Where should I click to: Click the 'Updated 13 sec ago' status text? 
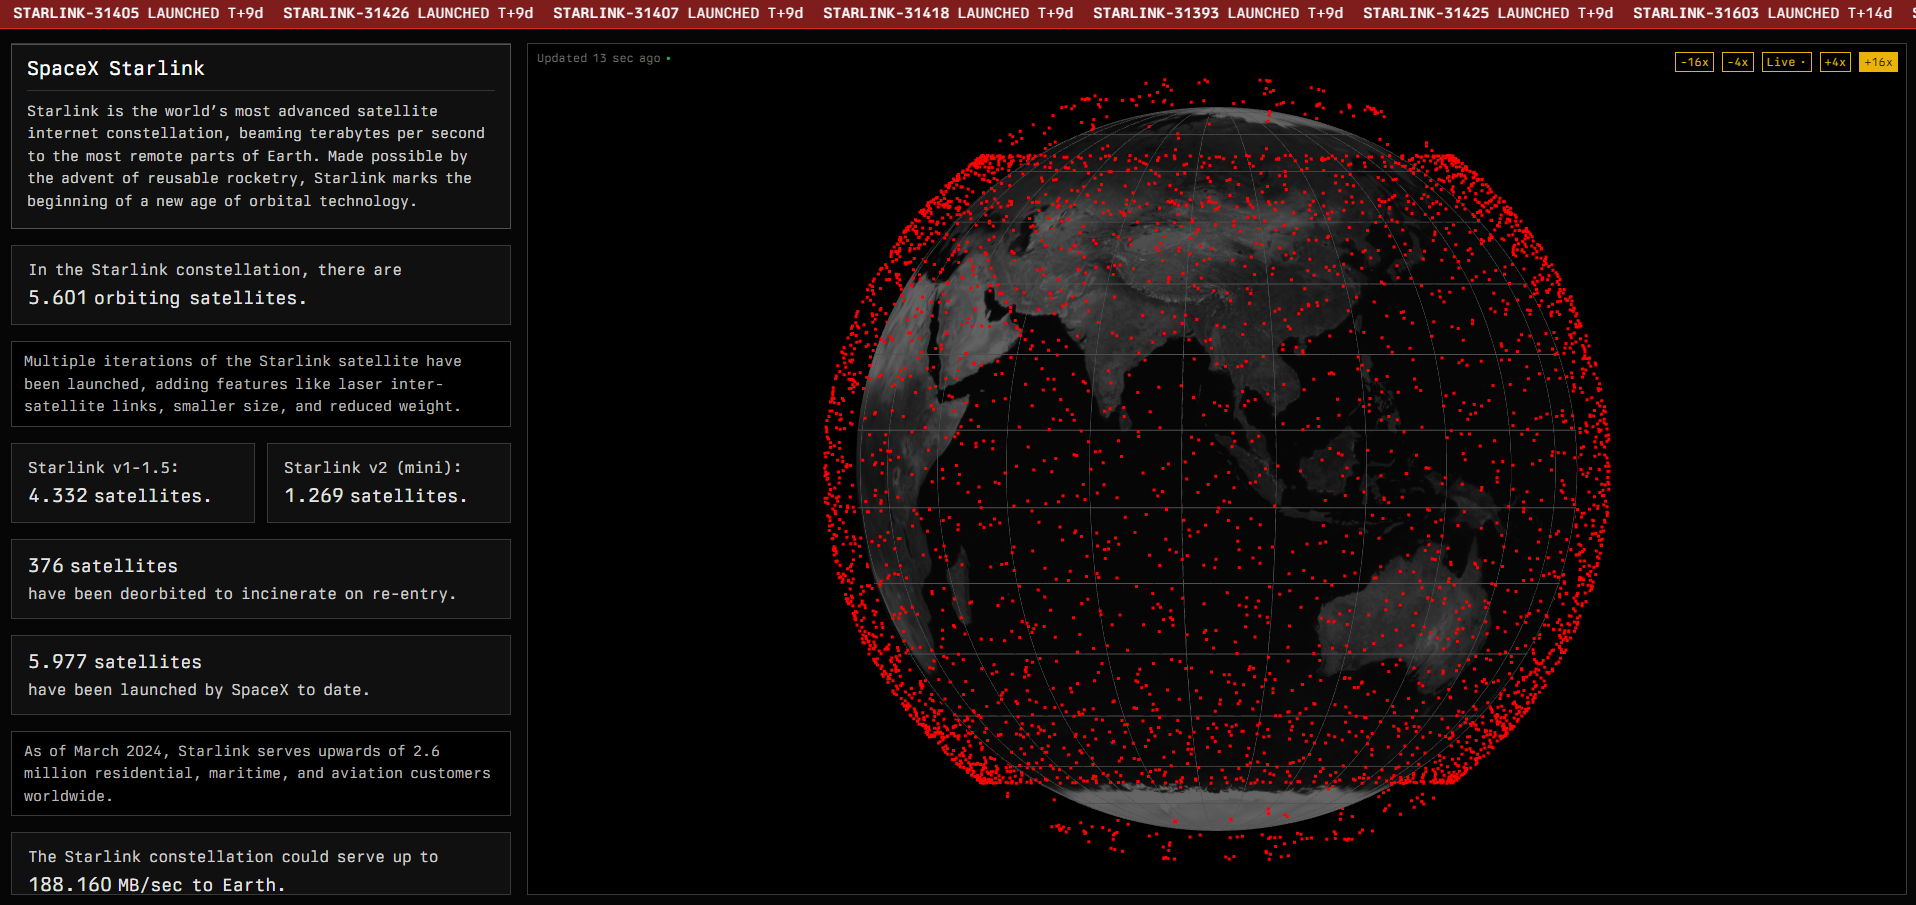point(598,58)
